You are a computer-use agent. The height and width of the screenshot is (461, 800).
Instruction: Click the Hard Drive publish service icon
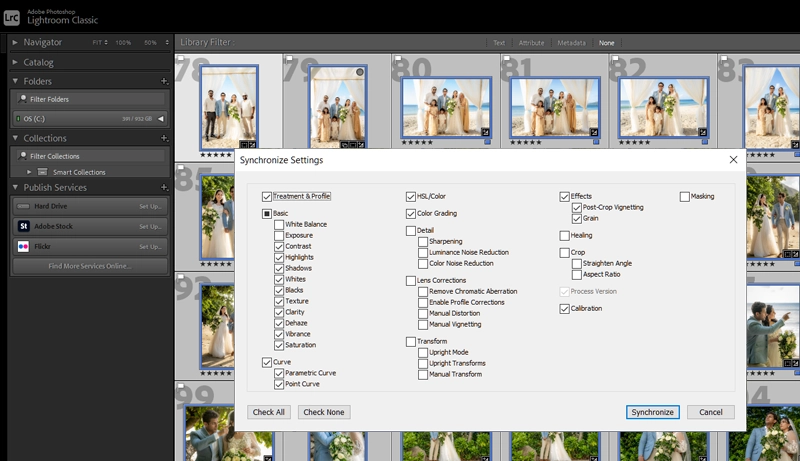click(x=23, y=206)
